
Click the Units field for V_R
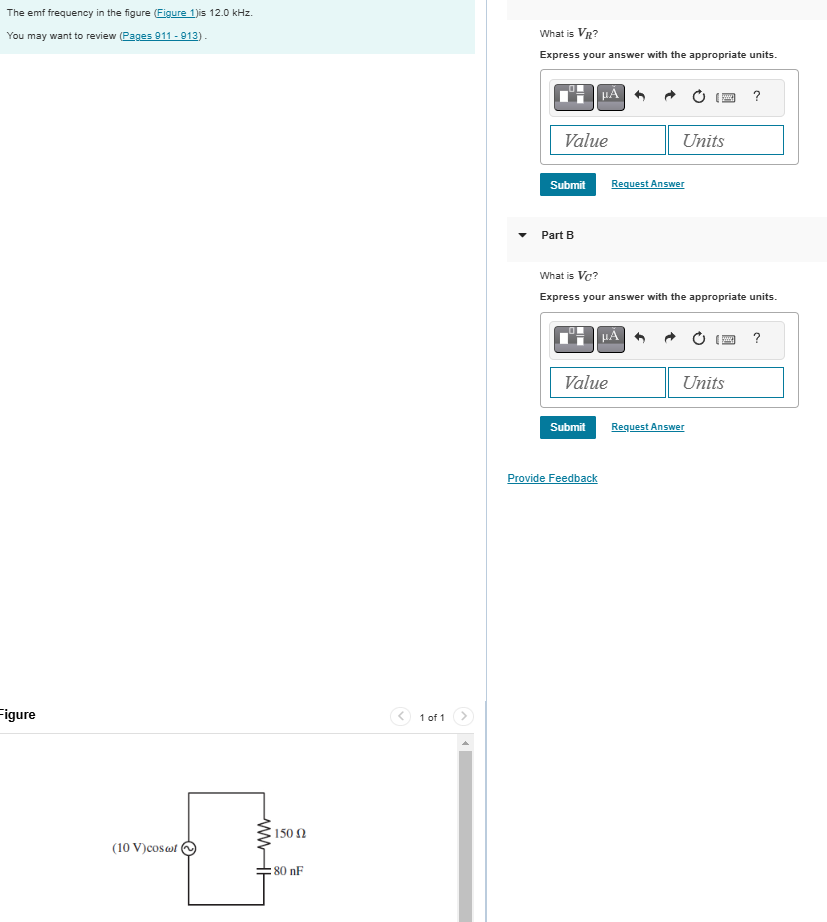click(726, 140)
